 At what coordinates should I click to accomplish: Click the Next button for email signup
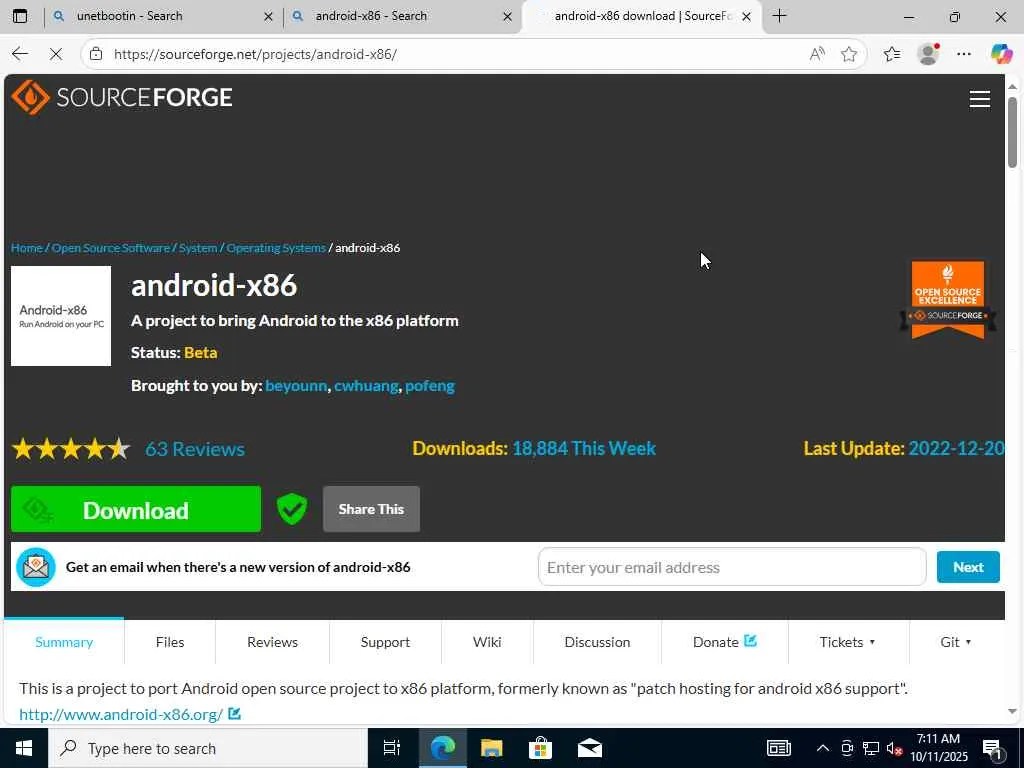968,567
